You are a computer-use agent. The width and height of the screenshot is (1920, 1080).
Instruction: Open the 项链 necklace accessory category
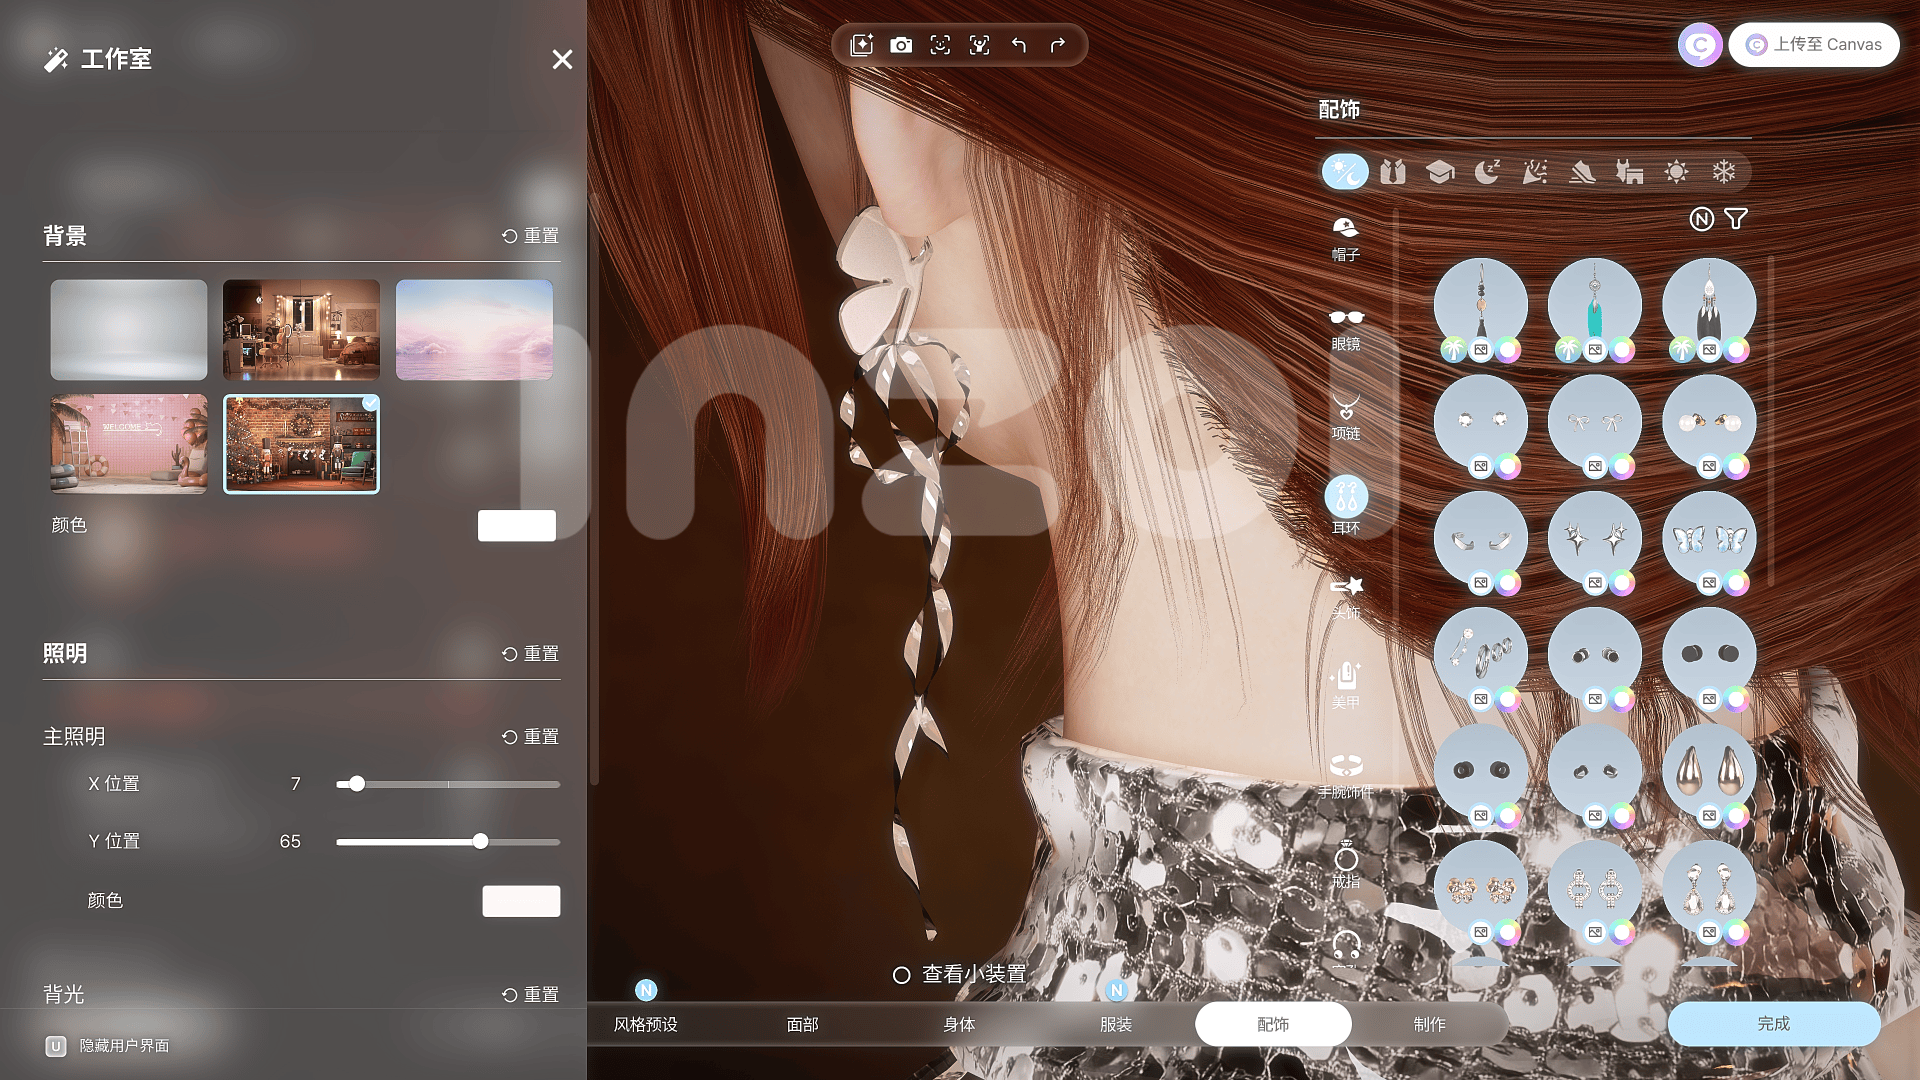click(x=1346, y=418)
